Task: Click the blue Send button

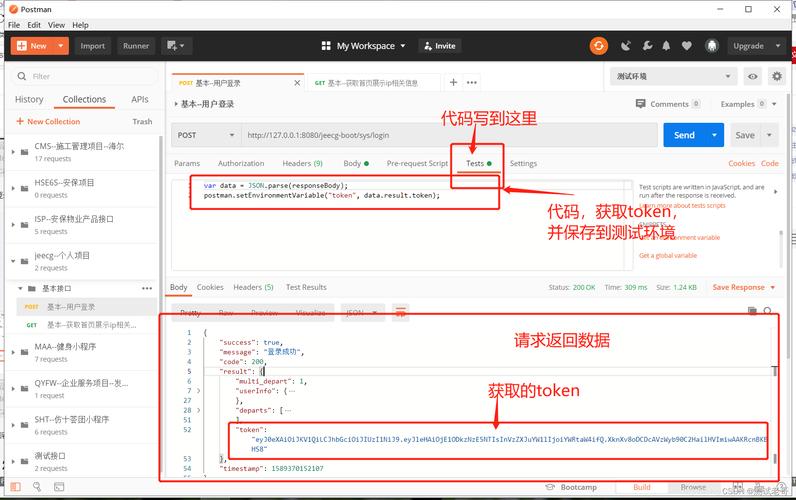Action: click(684, 135)
